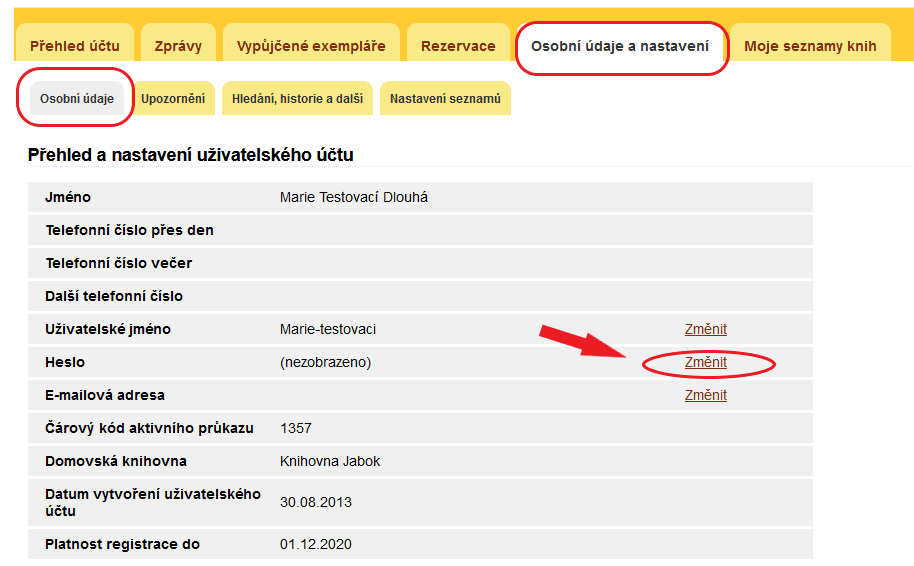Click the registration expiry date 01.12.2020
The image size is (914, 566).
click(x=316, y=544)
